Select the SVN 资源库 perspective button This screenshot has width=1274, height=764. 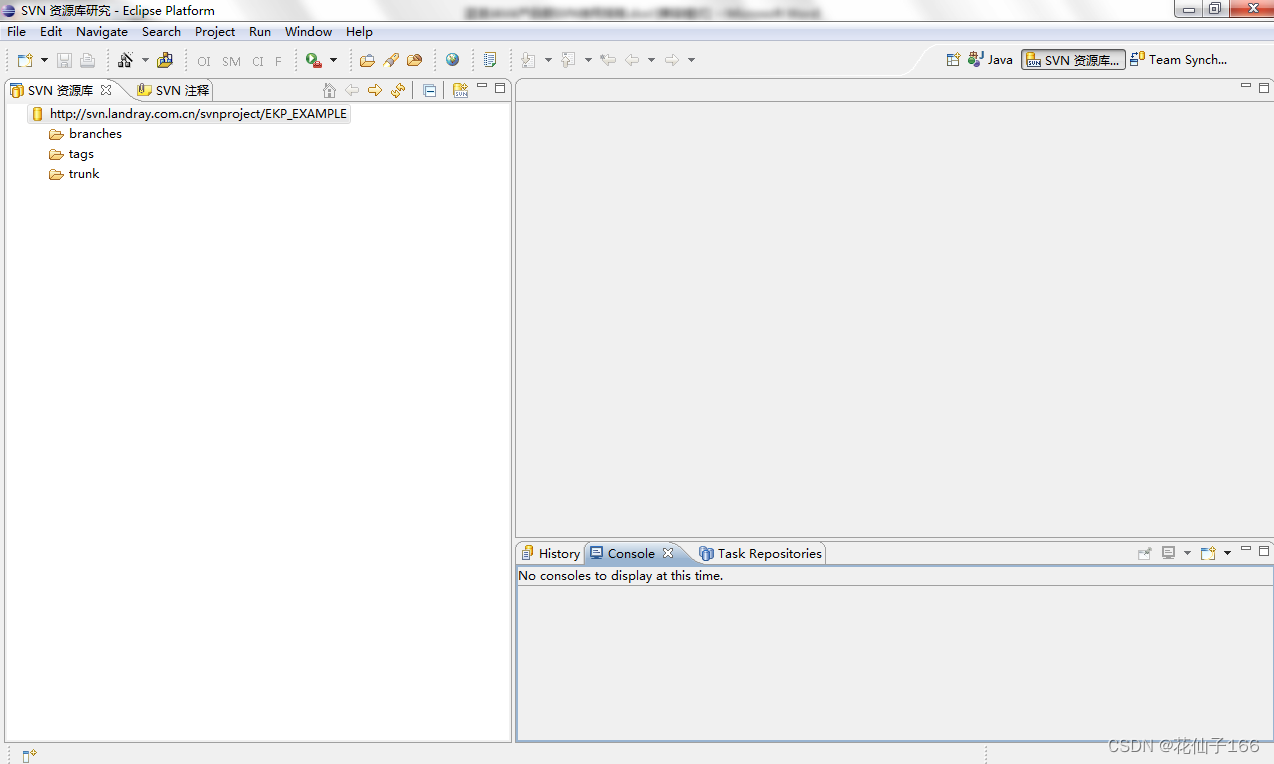pyautogui.click(x=1073, y=60)
